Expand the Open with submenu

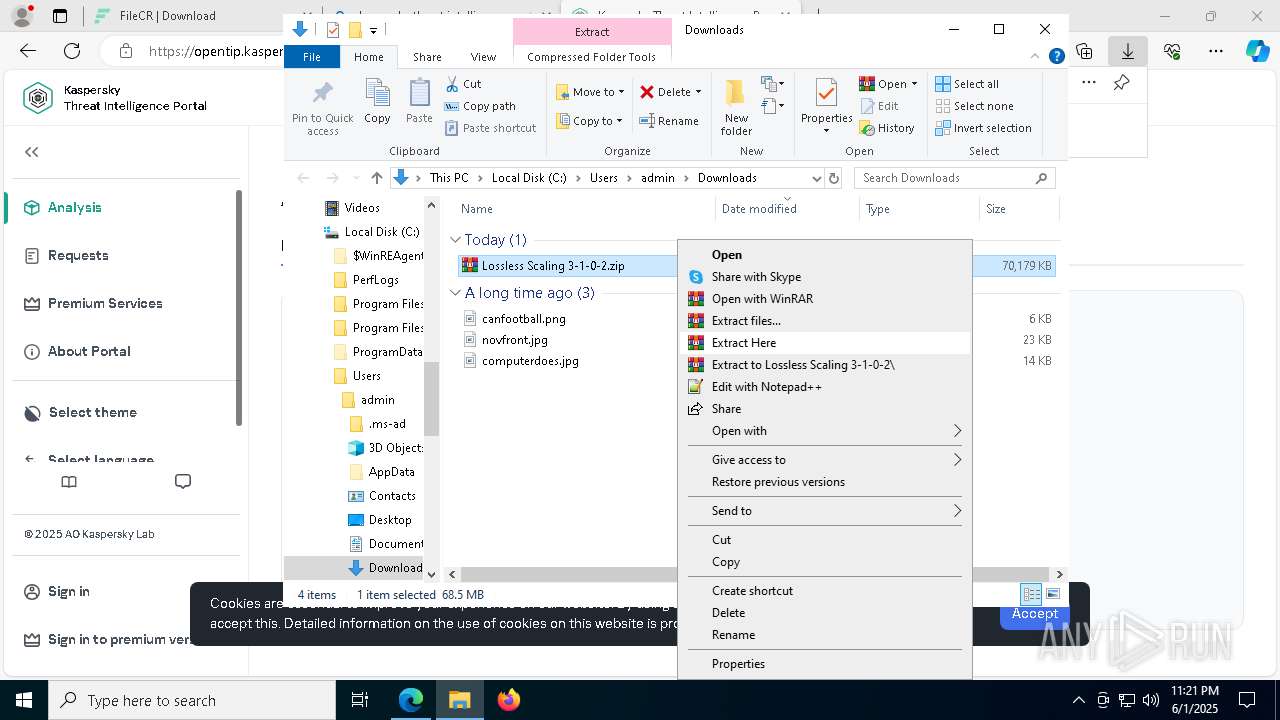824,431
